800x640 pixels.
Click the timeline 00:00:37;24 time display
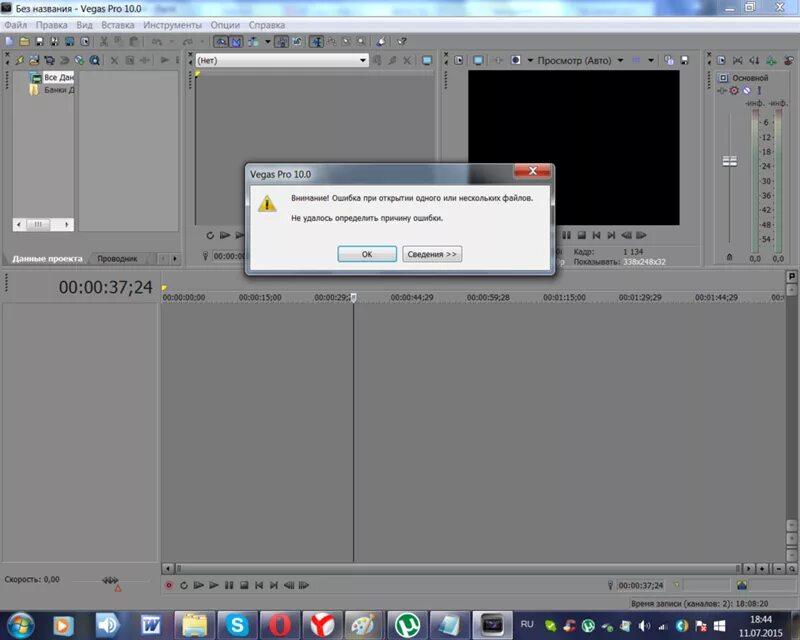pyautogui.click(x=105, y=287)
